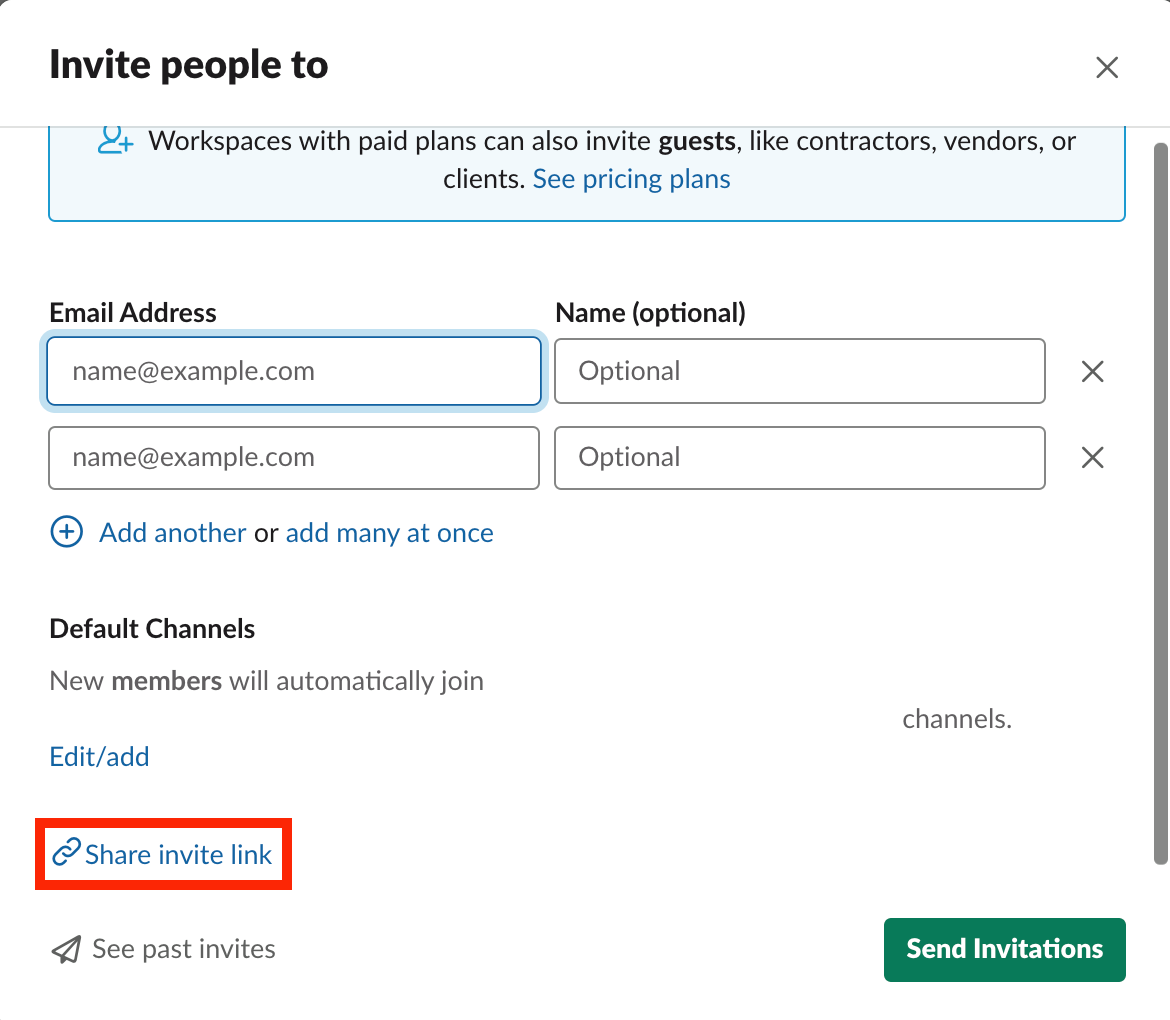Select the second Optional name field
Viewport: 1170px width, 1020px height.
tap(799, 458)
